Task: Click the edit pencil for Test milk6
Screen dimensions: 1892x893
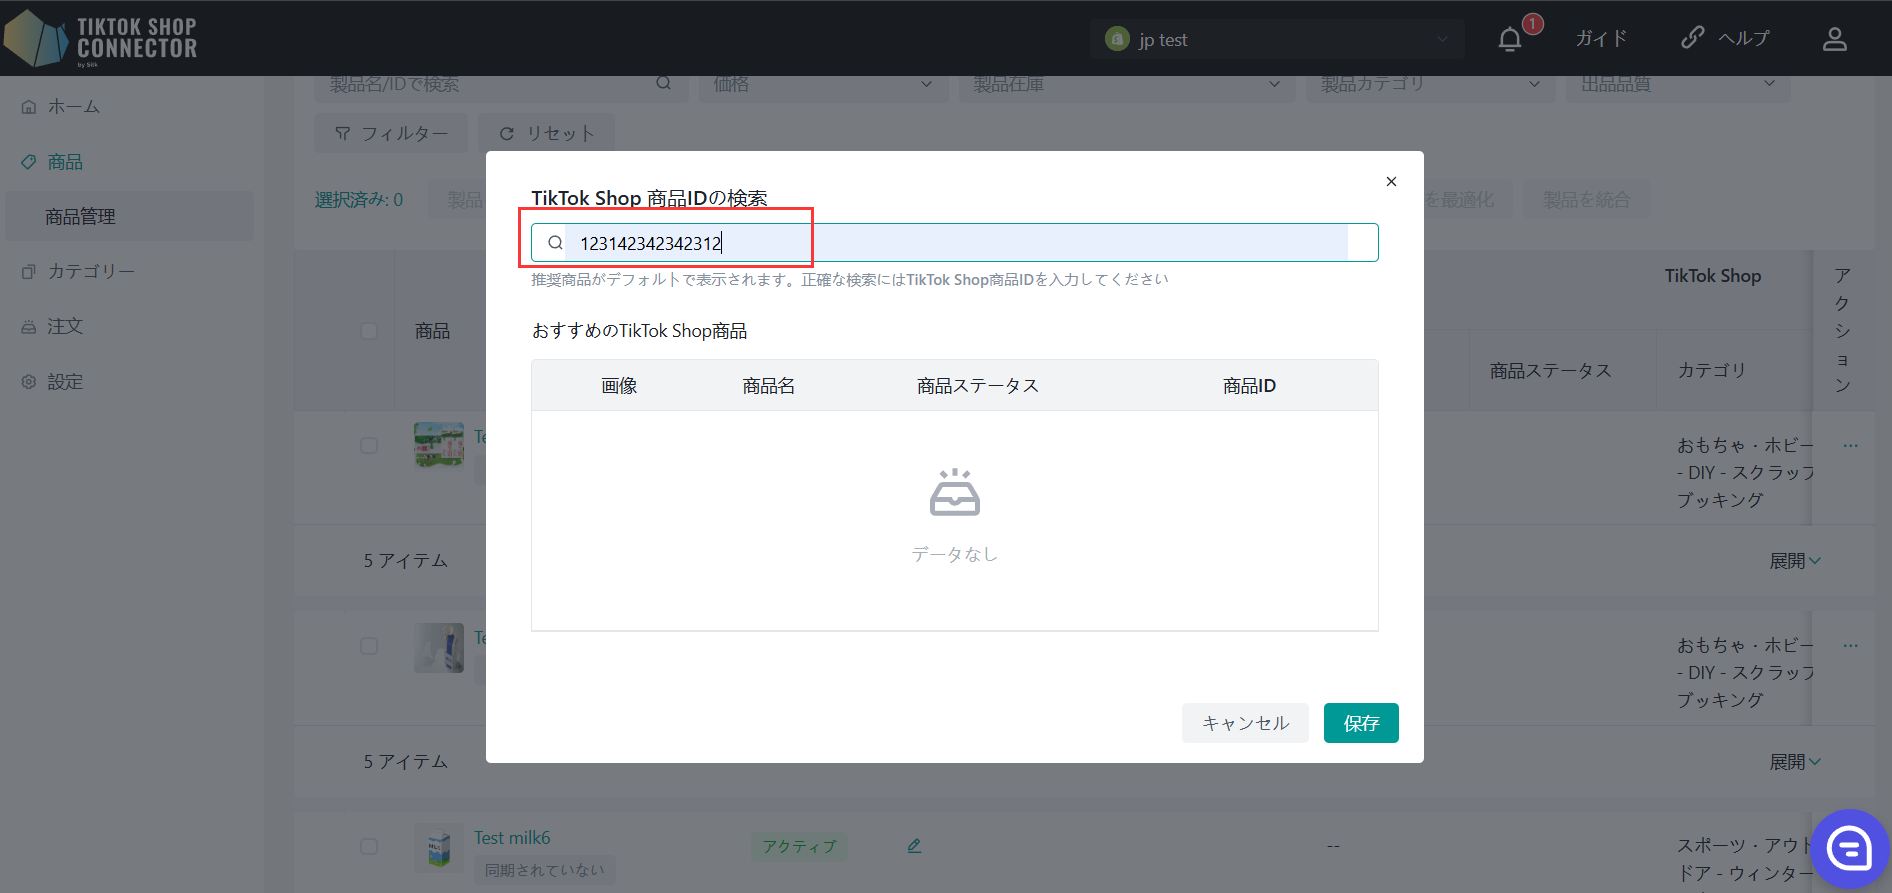Action: pyautogui.click(x=914, y=846)
